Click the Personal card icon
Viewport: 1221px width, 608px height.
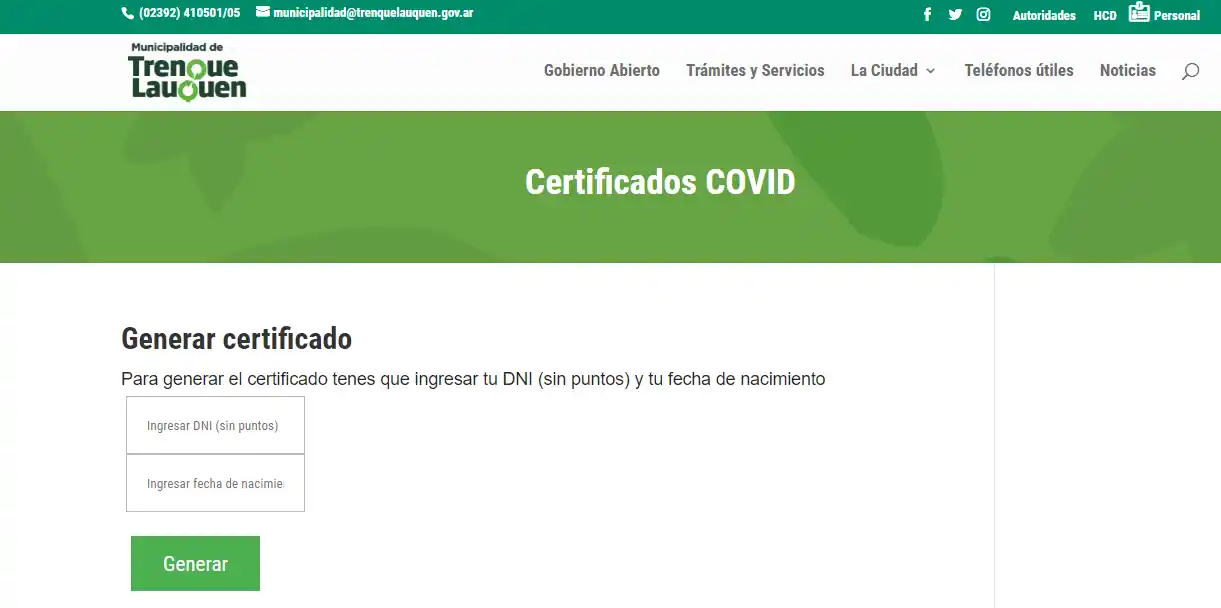tap(1139, 12)
